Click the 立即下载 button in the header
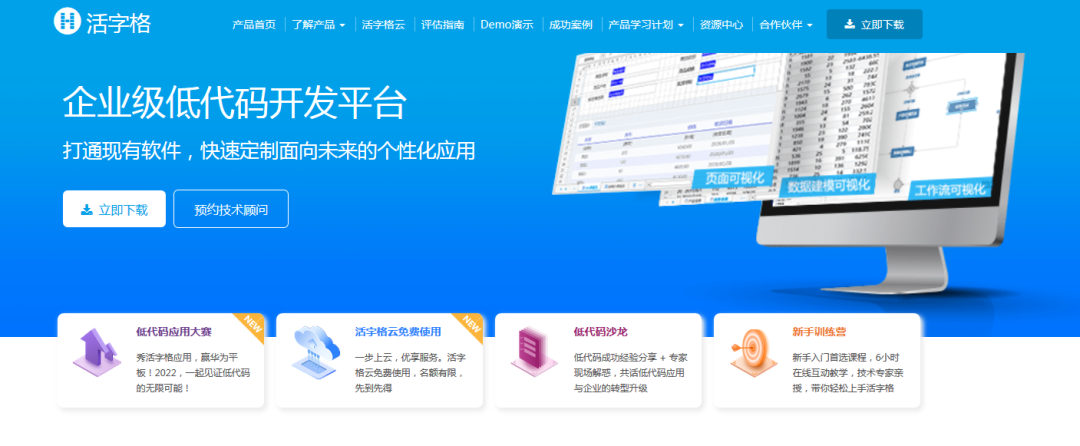This screenshot has height=446, width=1080. point(874,24)
